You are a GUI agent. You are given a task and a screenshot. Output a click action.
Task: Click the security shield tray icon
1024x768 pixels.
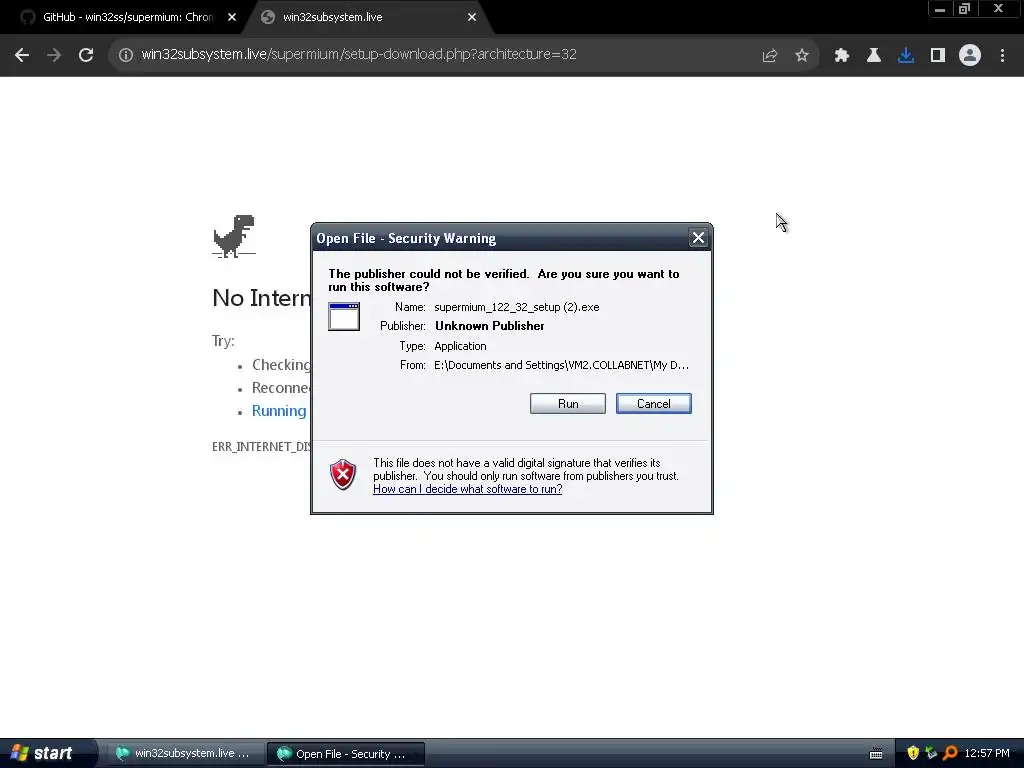913,753
